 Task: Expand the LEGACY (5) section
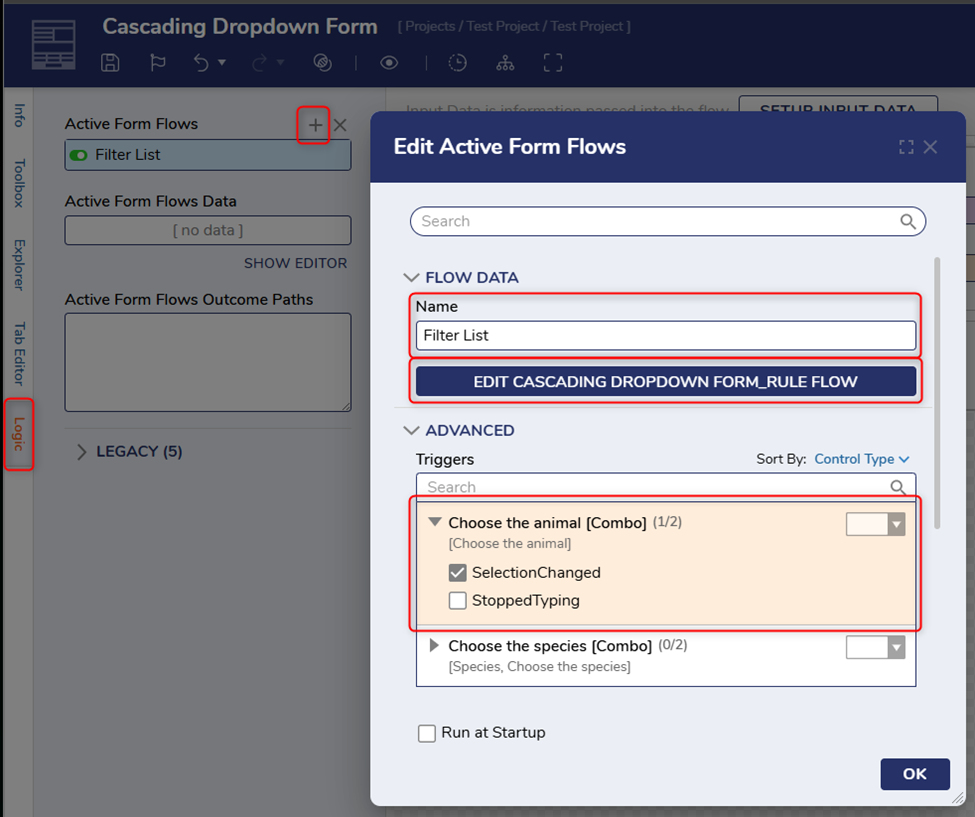coord(82,452)
